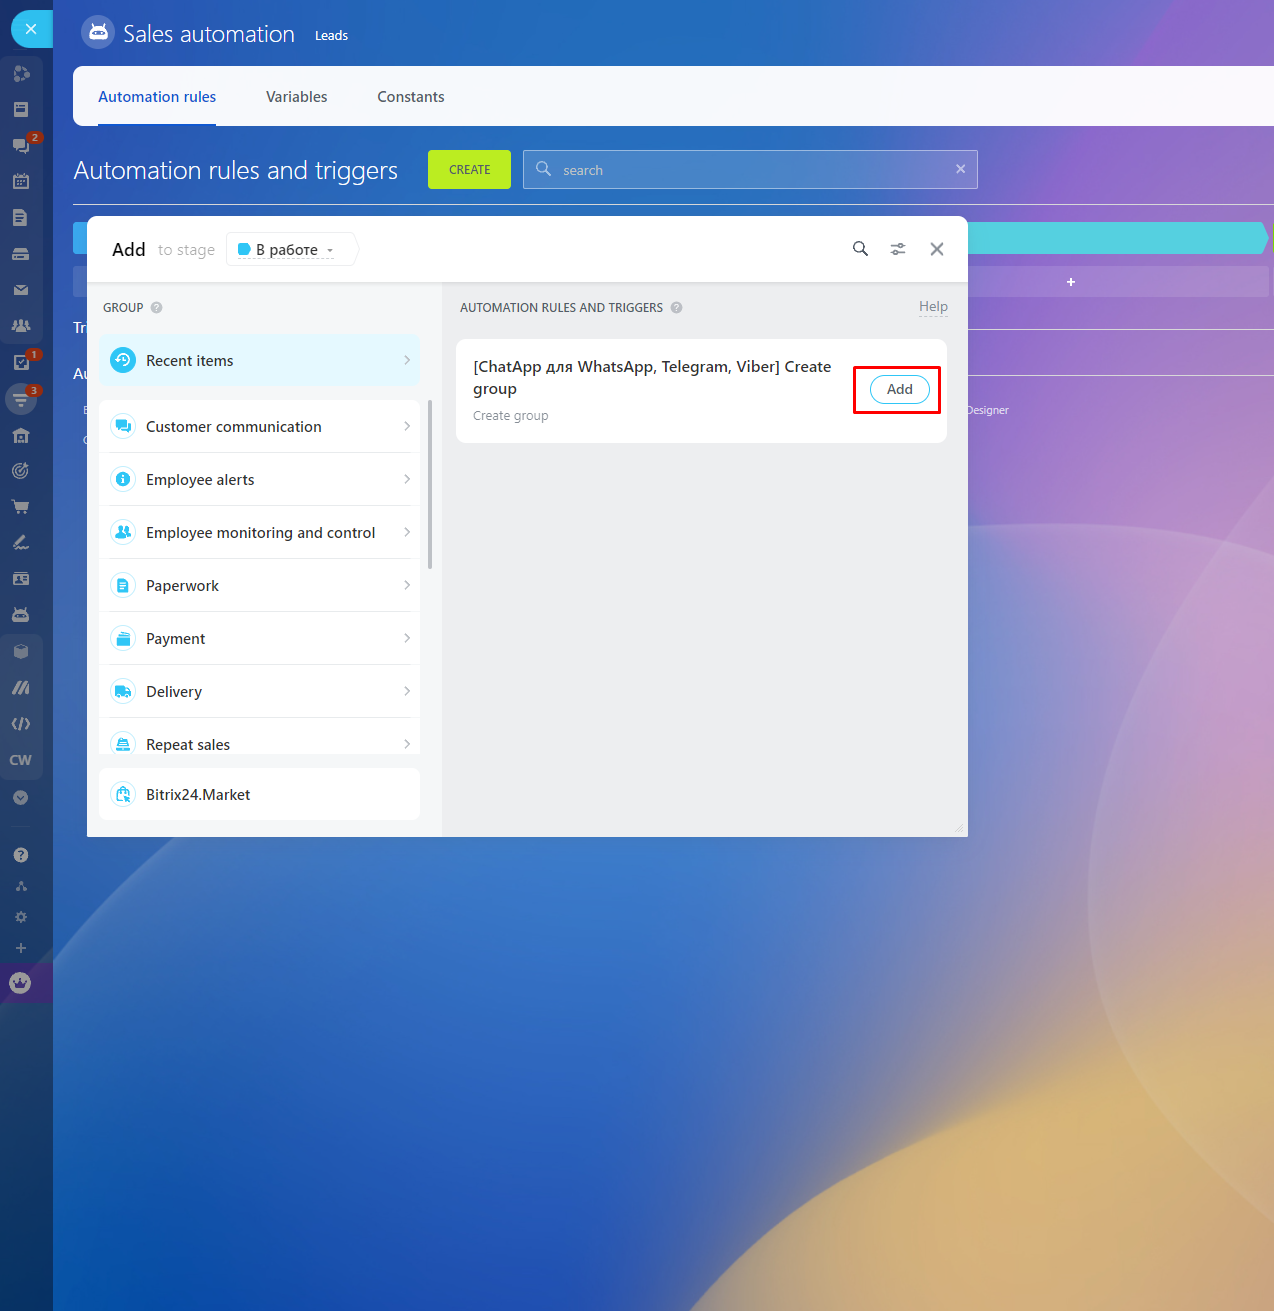
Task: Click the Help link in rules panel
Action: (x=933, y=307)
